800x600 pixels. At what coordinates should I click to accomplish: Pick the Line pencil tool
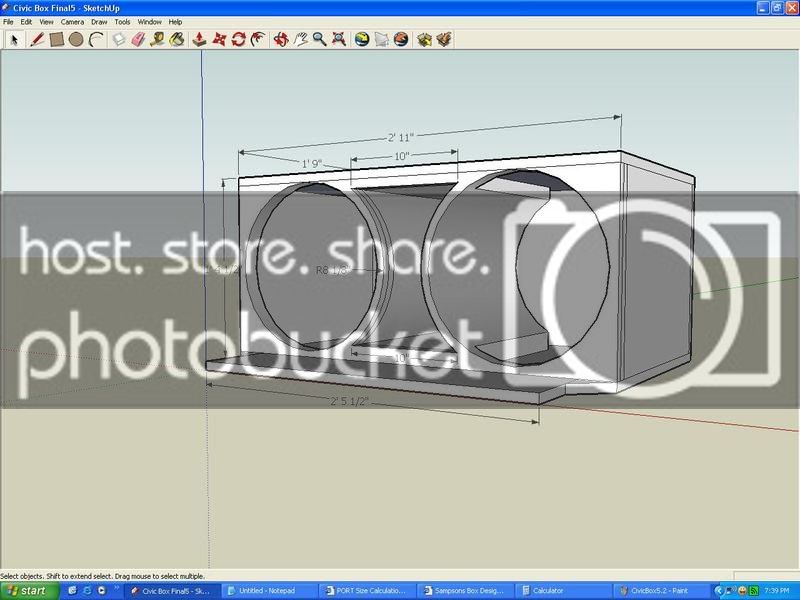pyautogui.click(x=37, y=39)
